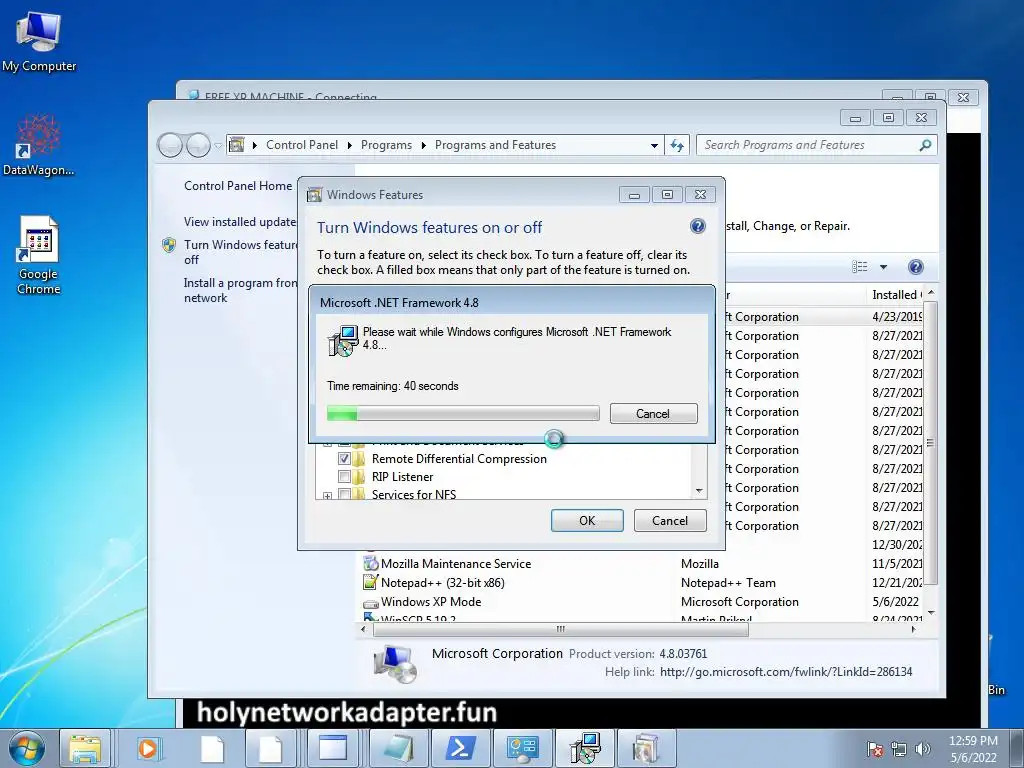1024x768 pixels.
Task: Switch to Control Panel taskbar item
Action: click(522, 748)
